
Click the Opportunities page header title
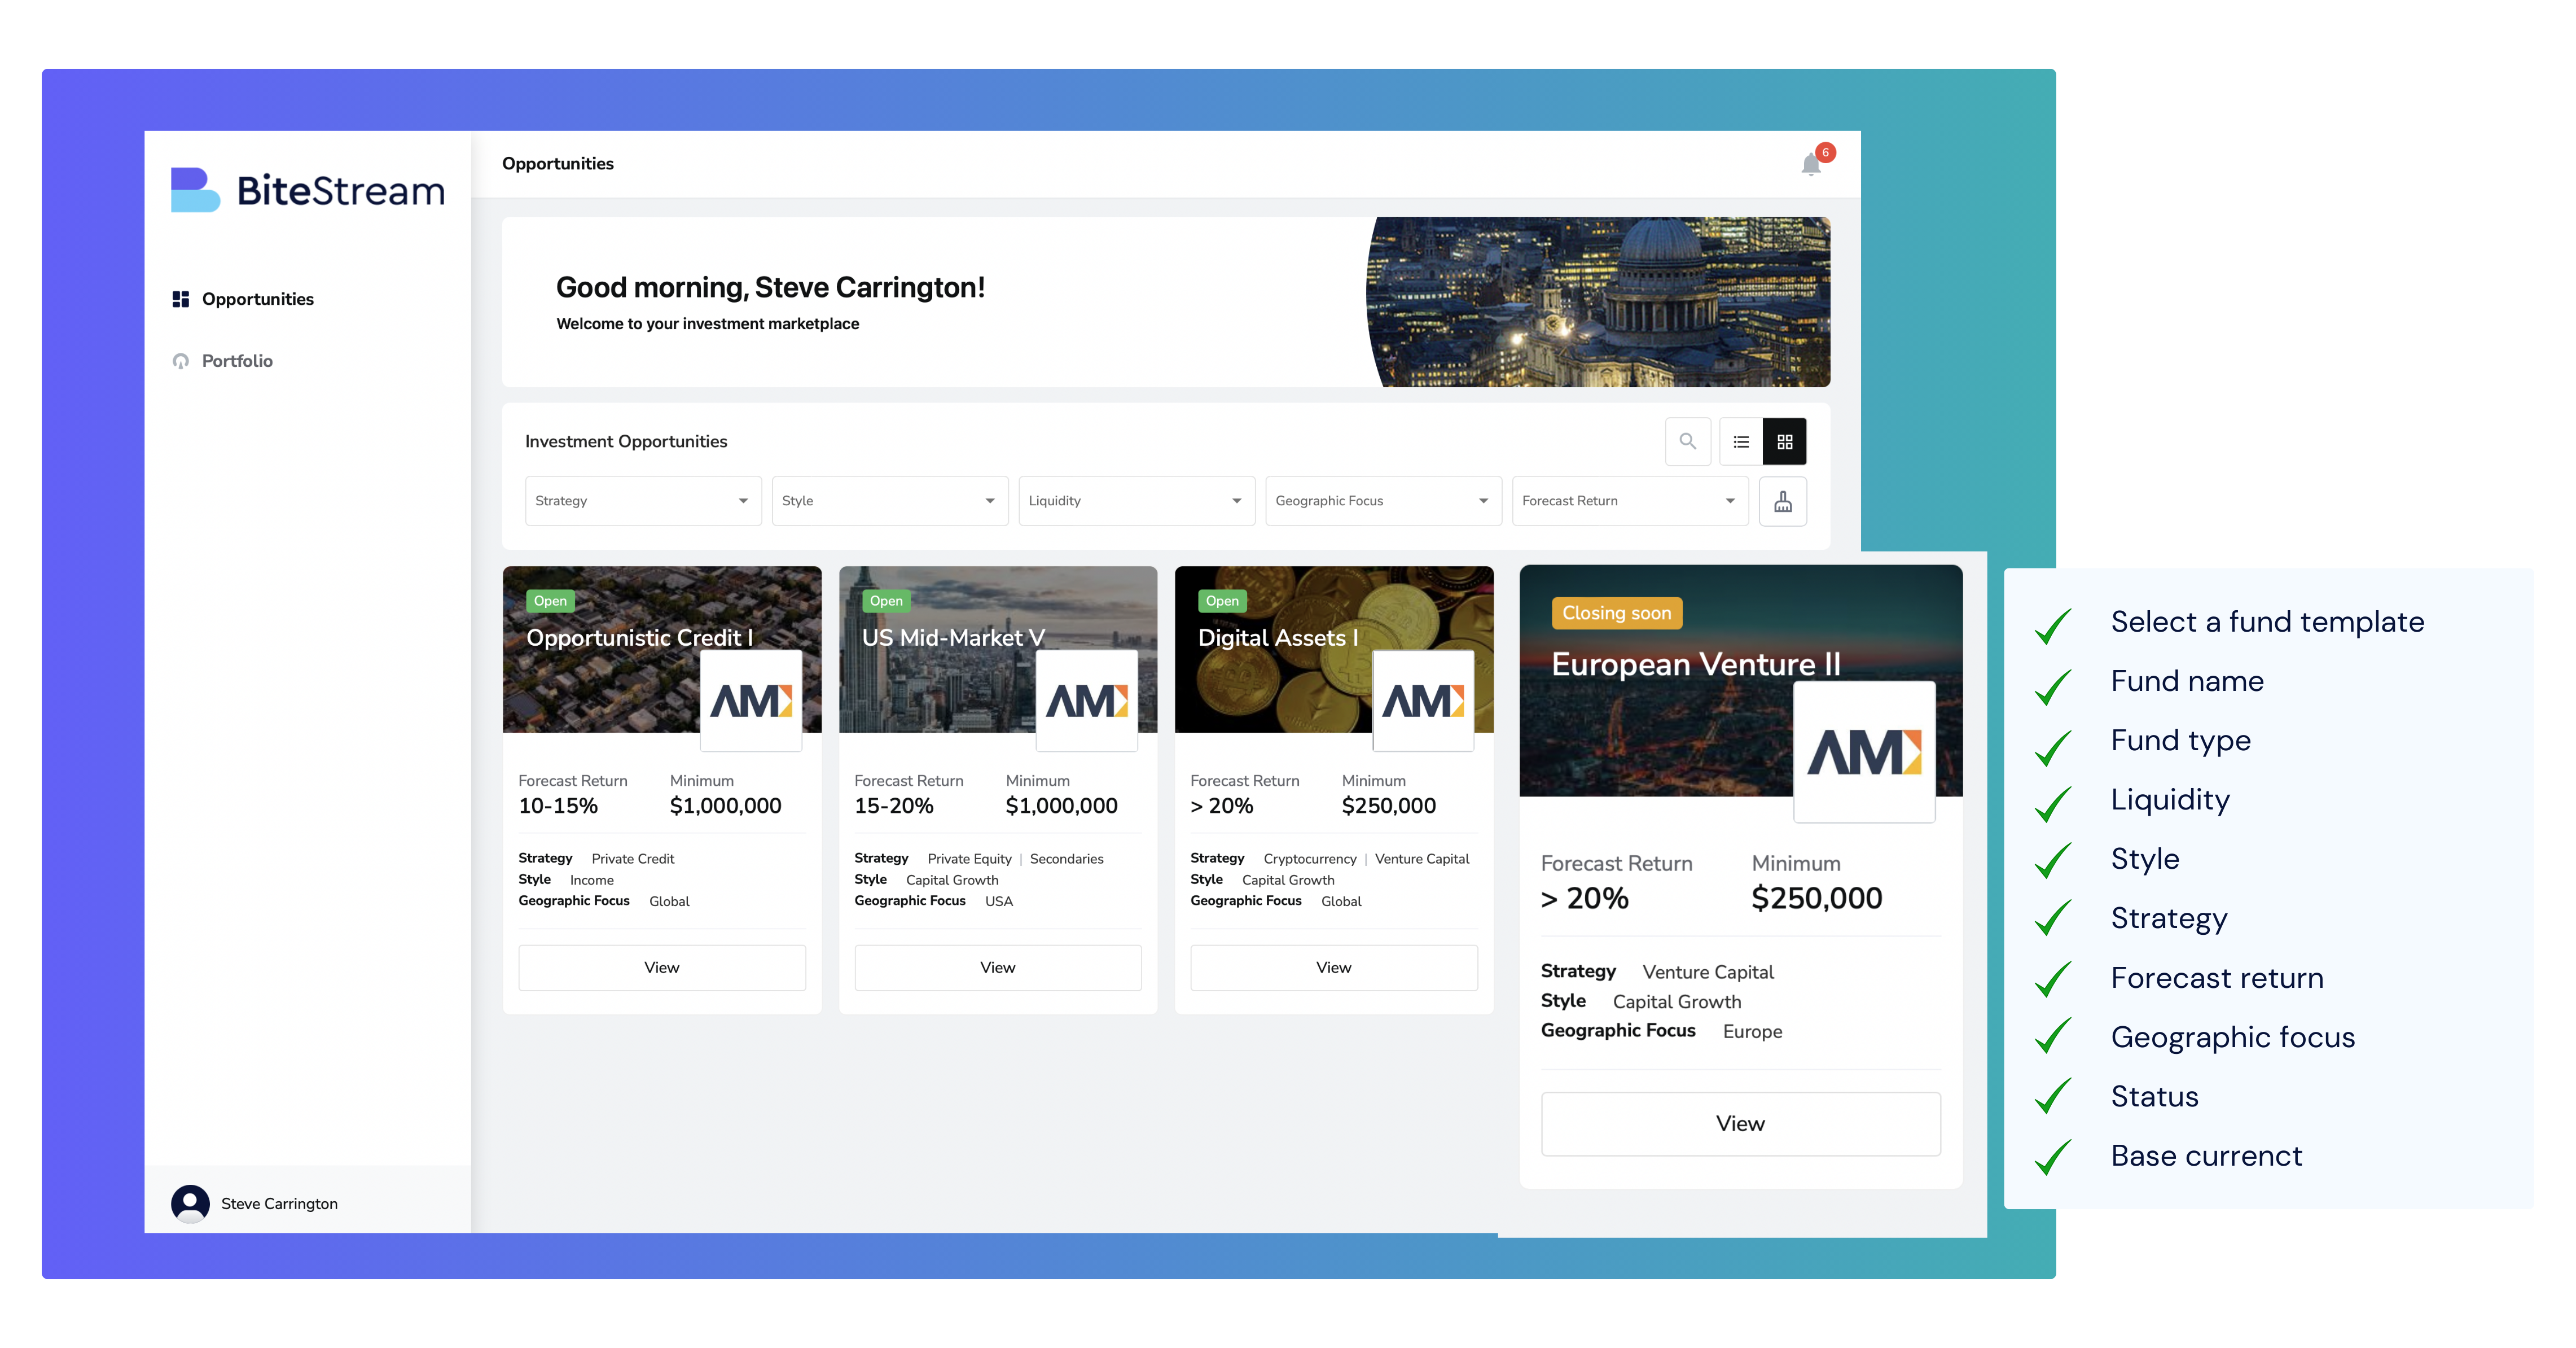point(558,164)
